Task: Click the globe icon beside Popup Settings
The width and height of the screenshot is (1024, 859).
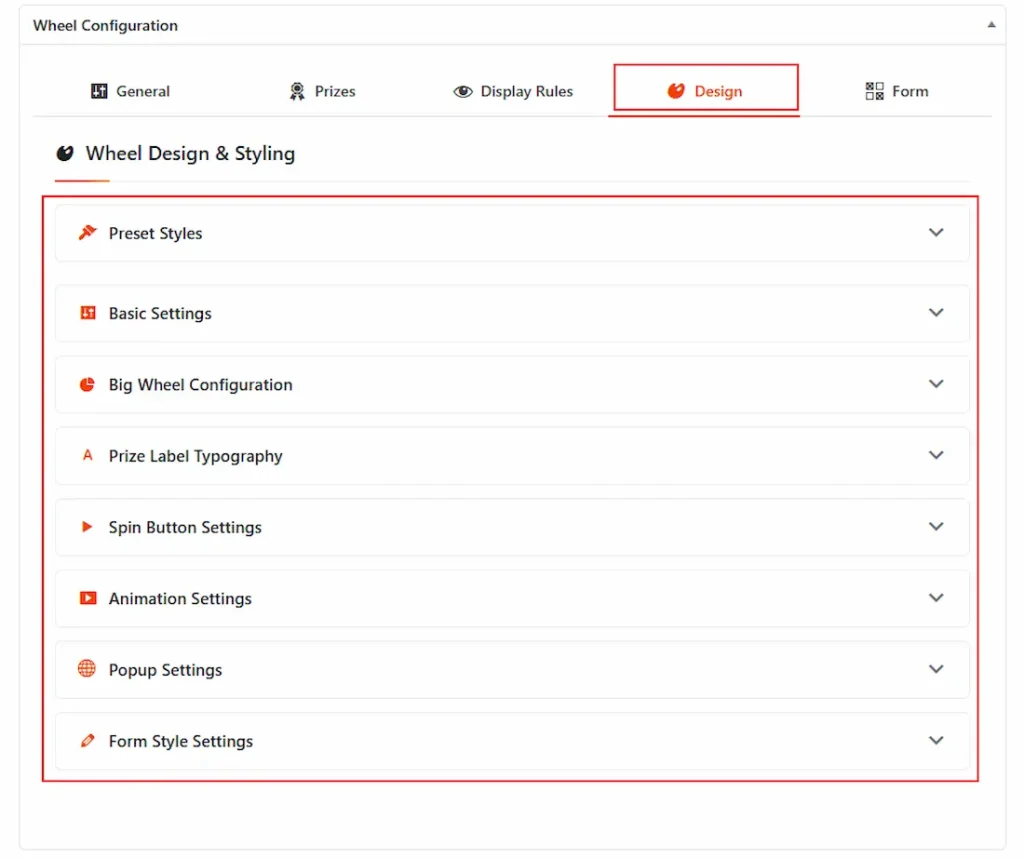Action: tap(88, 669)
